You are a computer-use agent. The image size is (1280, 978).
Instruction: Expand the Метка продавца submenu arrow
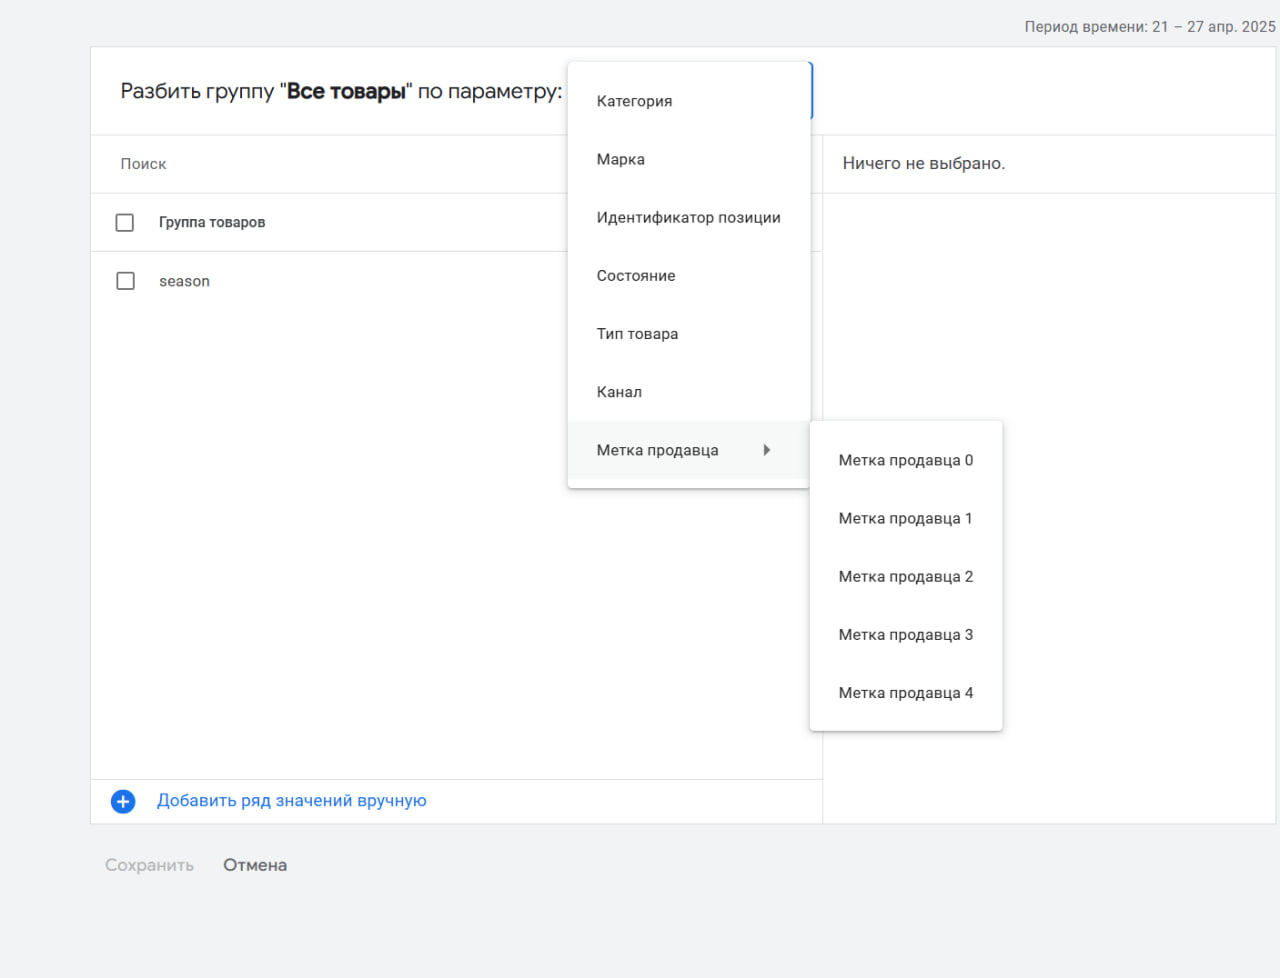click(767, 450)
